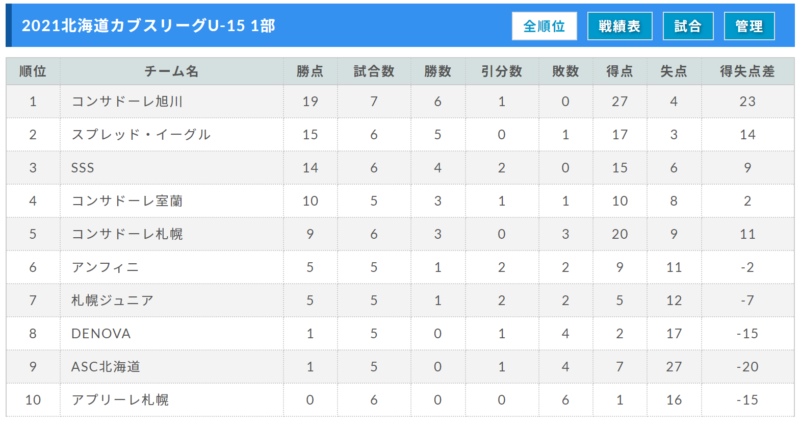Select the 全順位 tab

point(544,26)
